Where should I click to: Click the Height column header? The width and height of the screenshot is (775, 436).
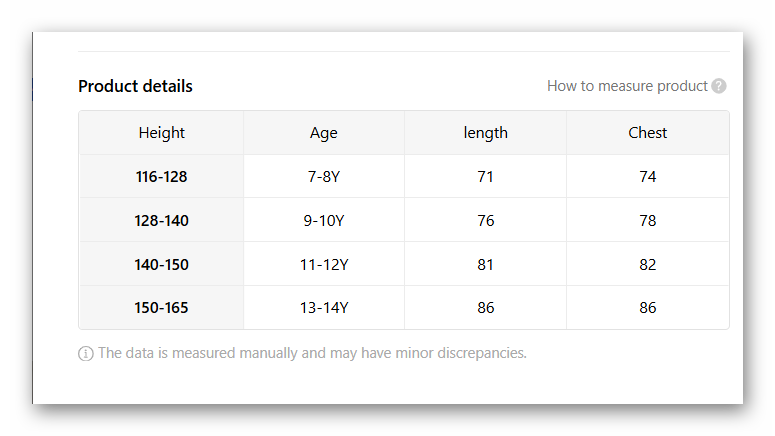pyautogui.click(x=162, y=133)
